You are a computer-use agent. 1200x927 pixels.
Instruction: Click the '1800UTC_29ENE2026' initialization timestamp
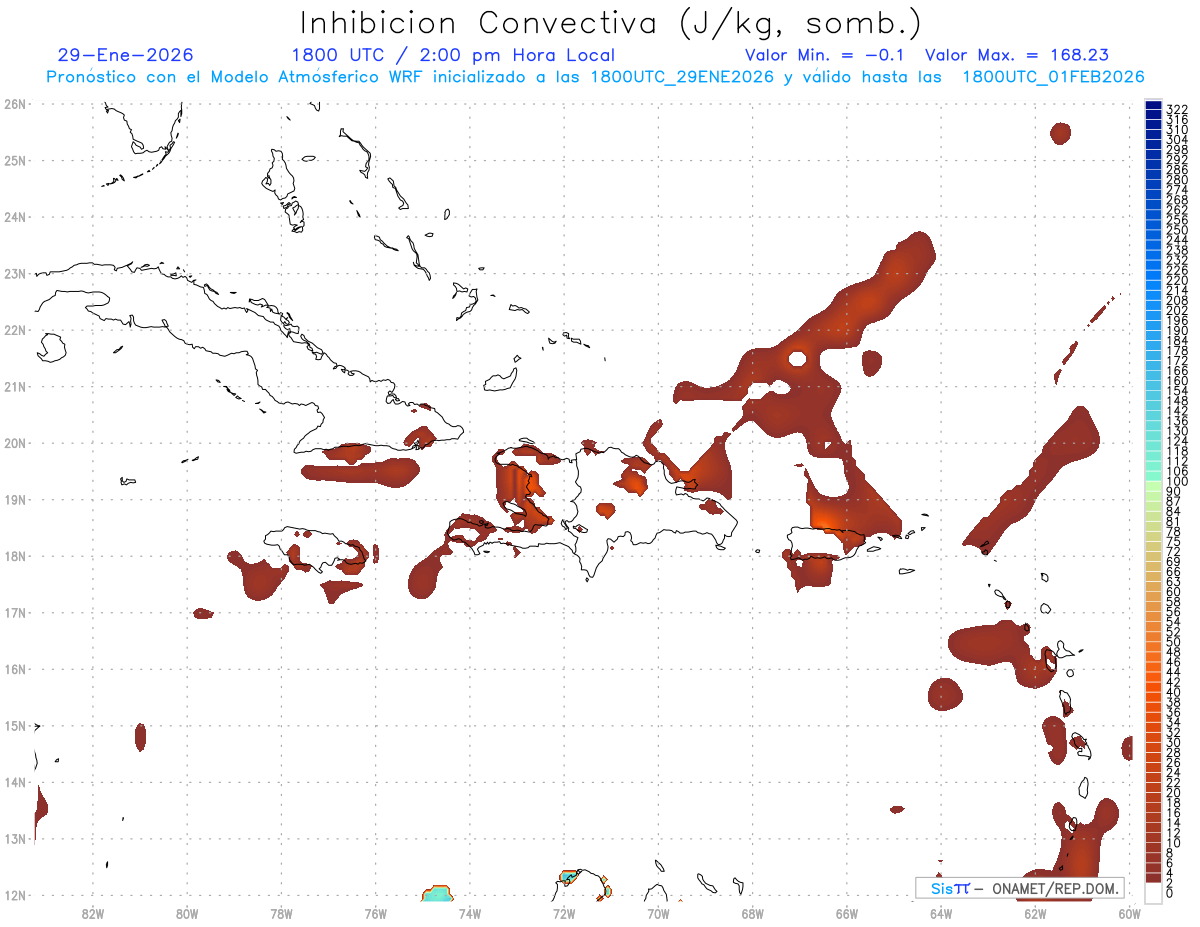click(x=682, y=77)
